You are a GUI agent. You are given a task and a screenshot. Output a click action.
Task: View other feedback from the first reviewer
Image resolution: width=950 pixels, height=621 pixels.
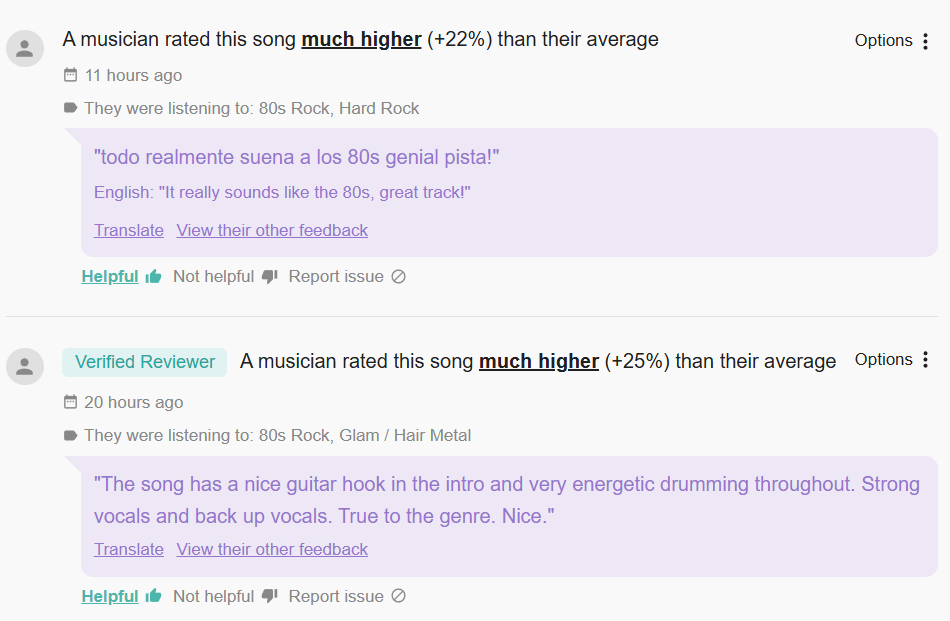point(272,231)
